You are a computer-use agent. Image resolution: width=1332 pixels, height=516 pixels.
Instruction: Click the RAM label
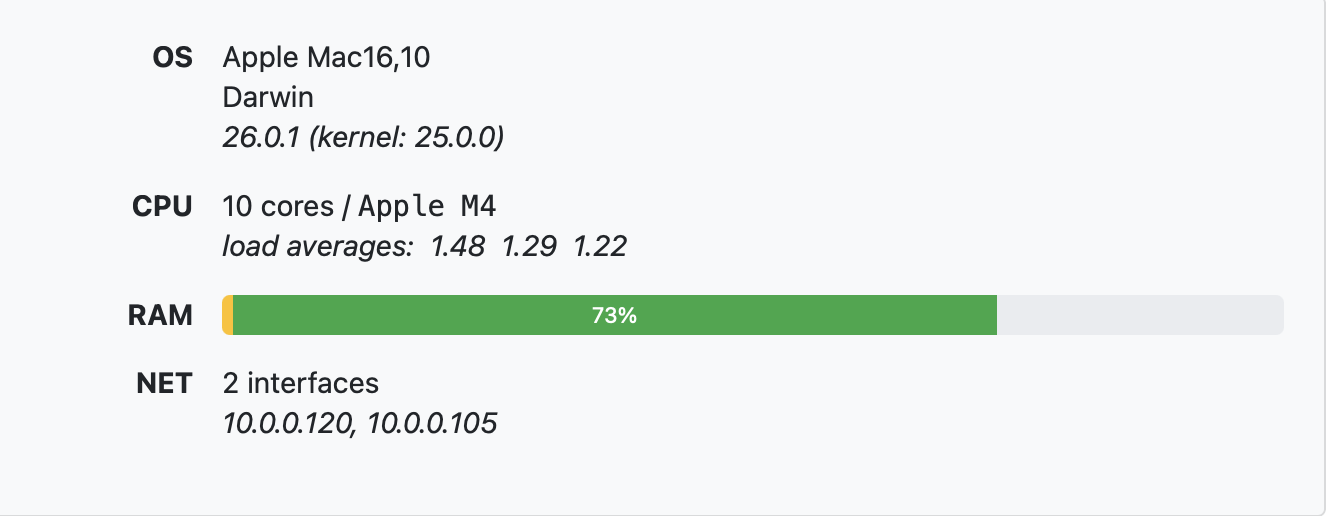tap(160, 316)
